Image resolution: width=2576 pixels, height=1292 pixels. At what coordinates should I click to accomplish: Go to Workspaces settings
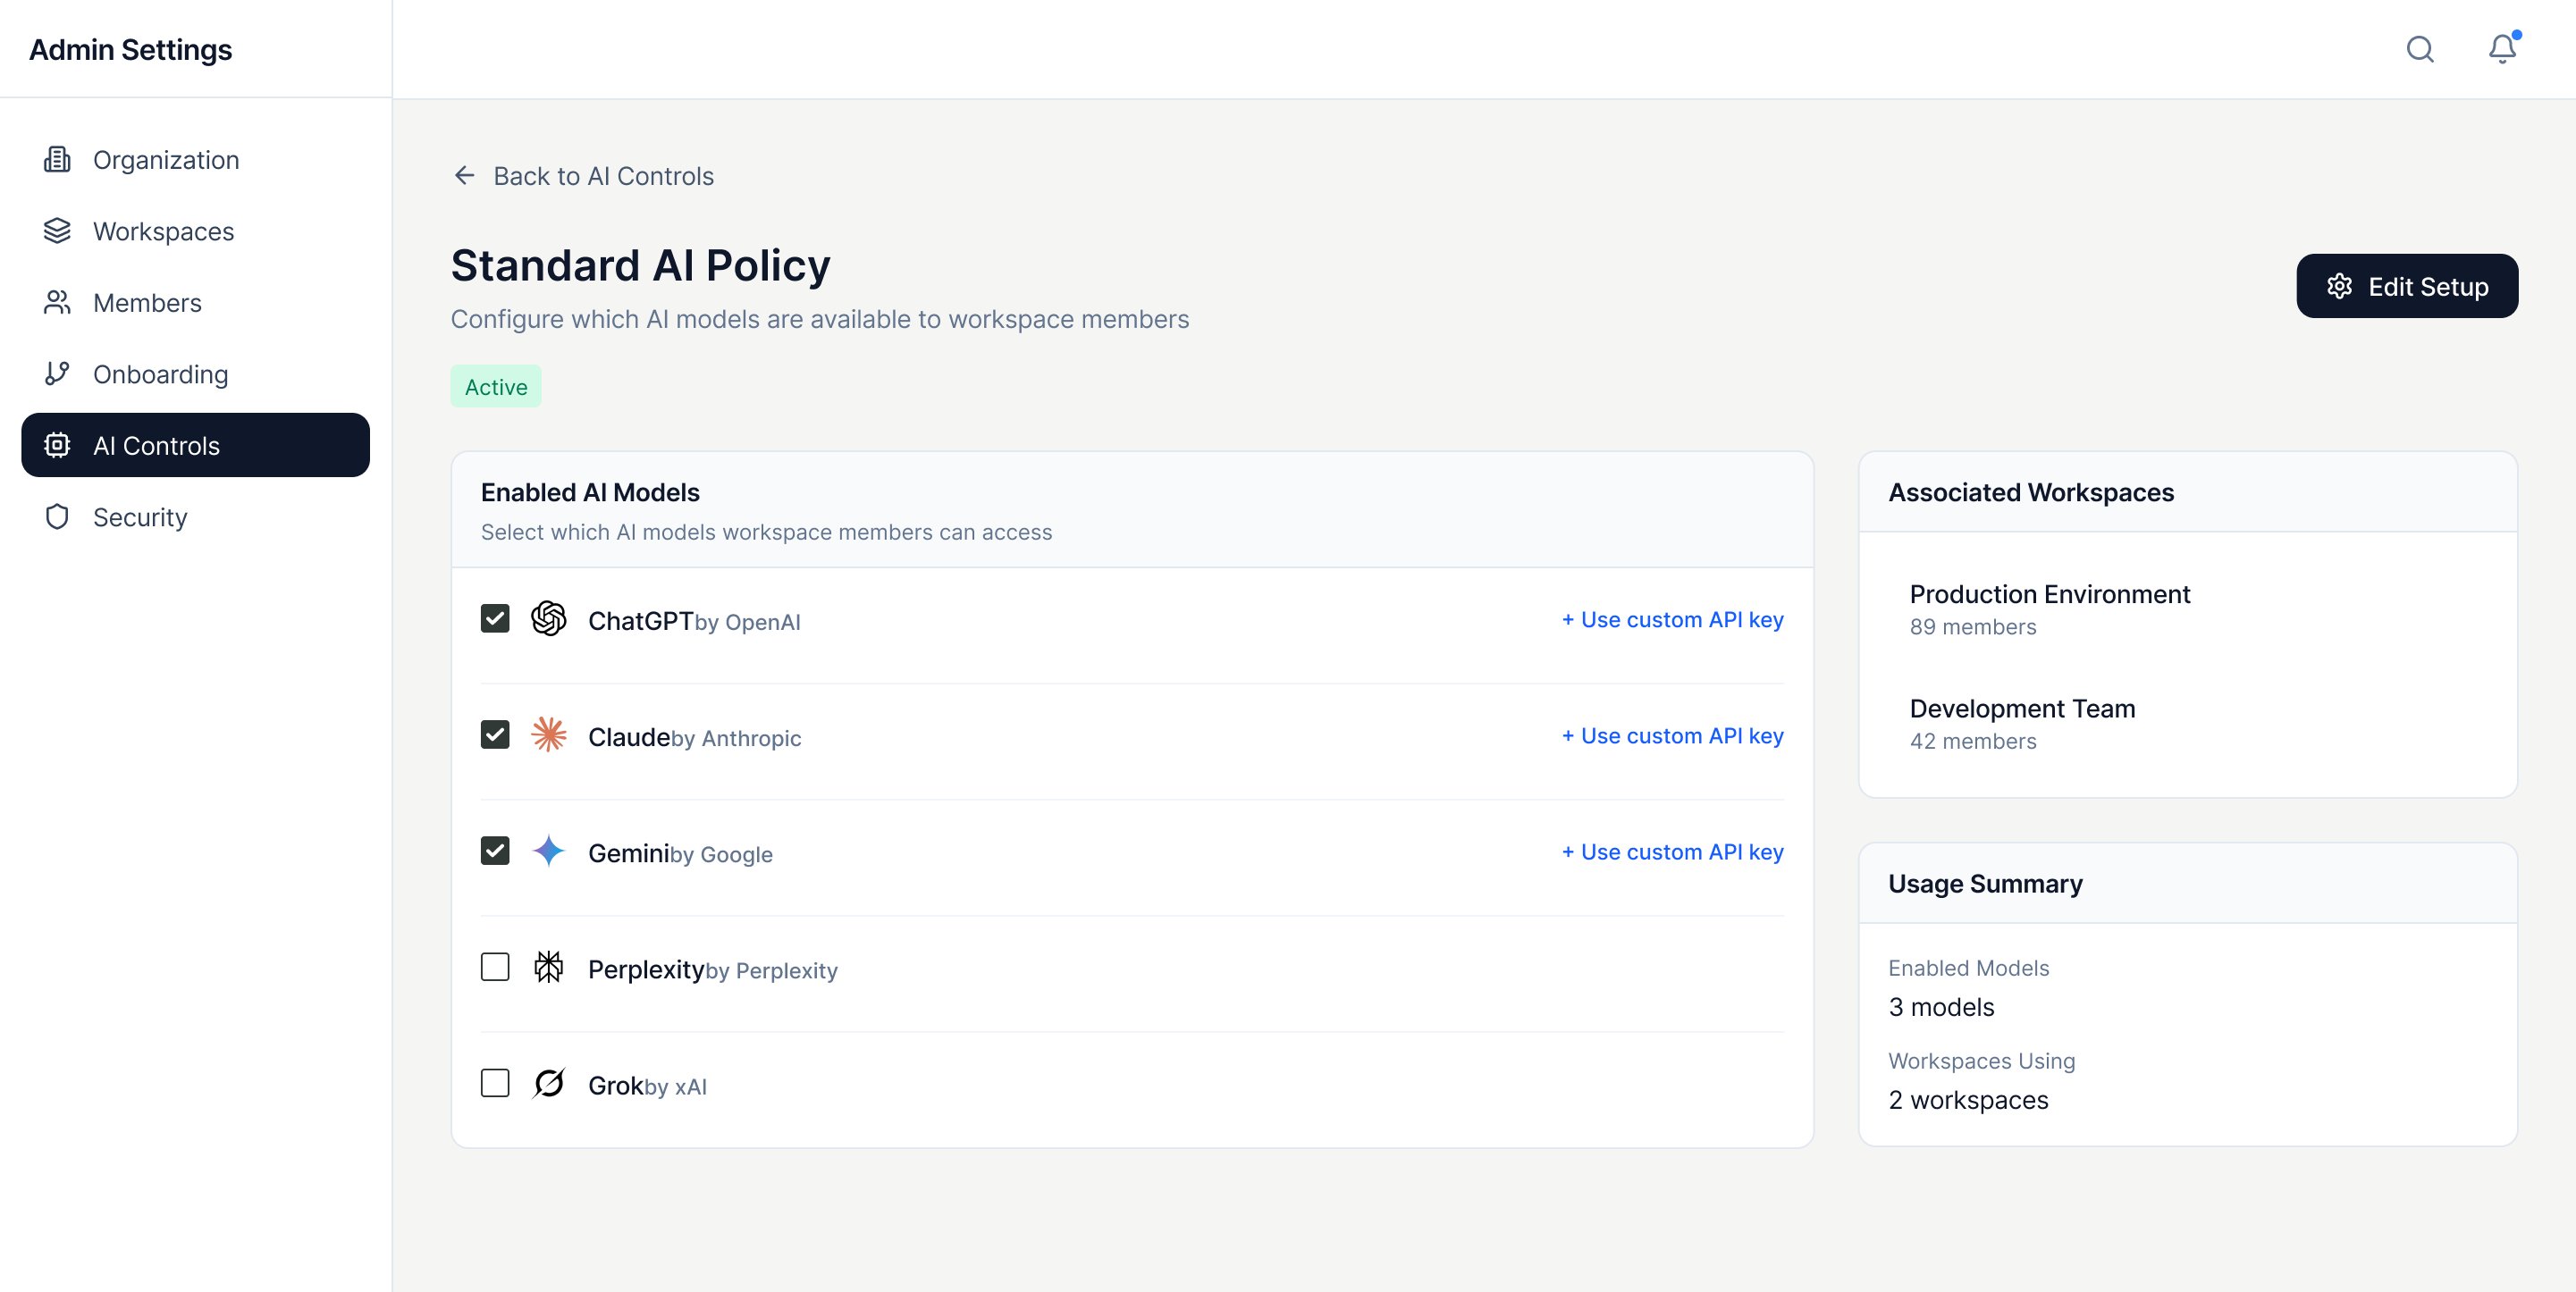click(195, 231)
